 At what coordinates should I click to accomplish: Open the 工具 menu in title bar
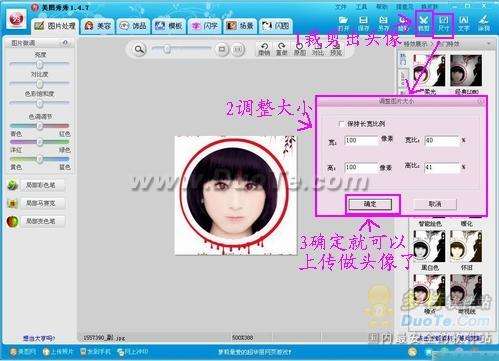click(361, 7)
